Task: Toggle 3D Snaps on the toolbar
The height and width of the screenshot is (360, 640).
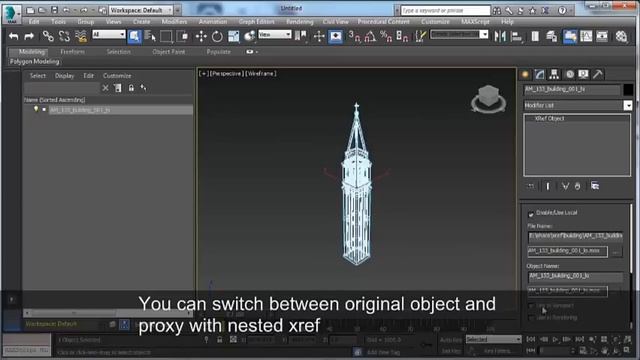Action: pos(355,36)
